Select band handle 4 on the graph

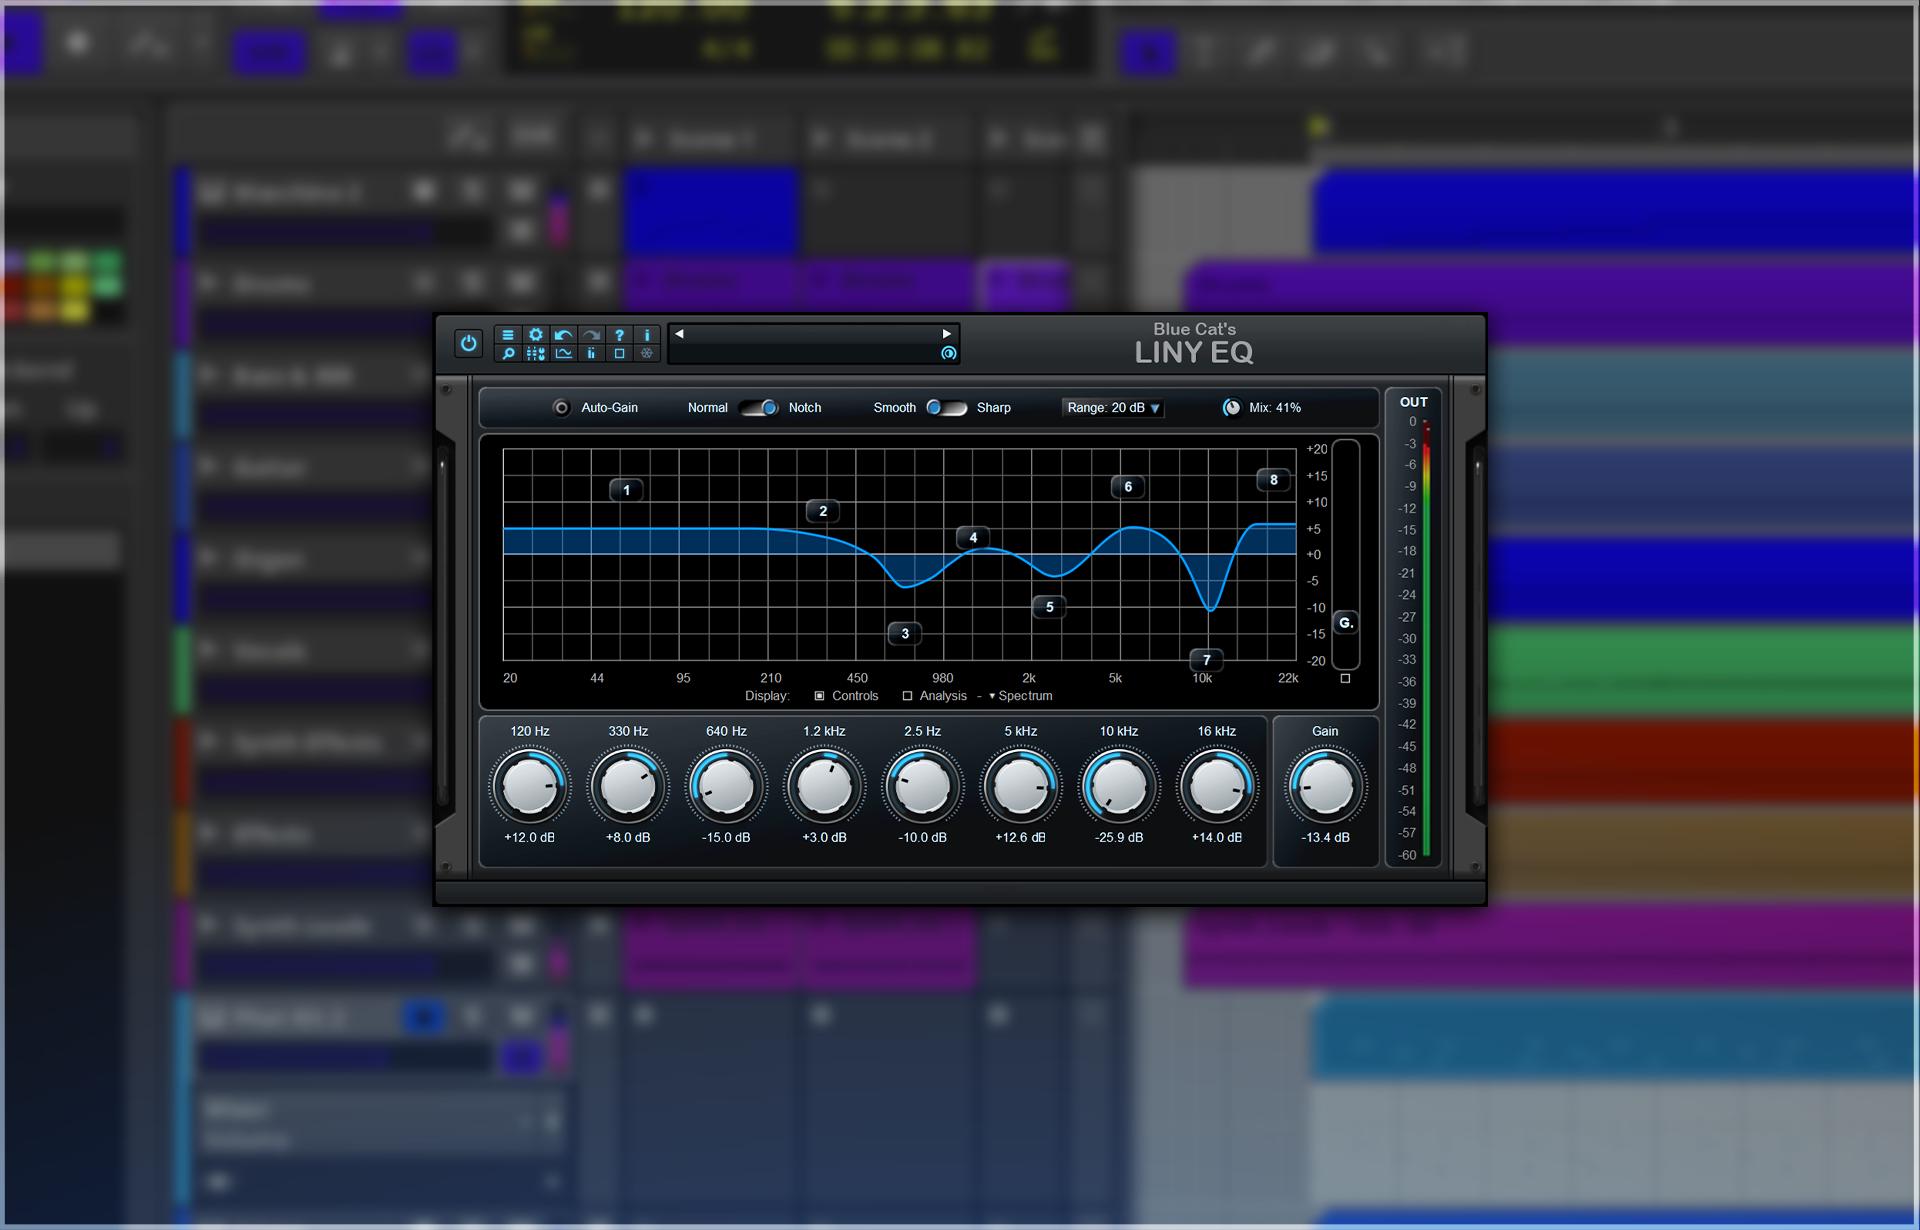click(x=973, y=538)
